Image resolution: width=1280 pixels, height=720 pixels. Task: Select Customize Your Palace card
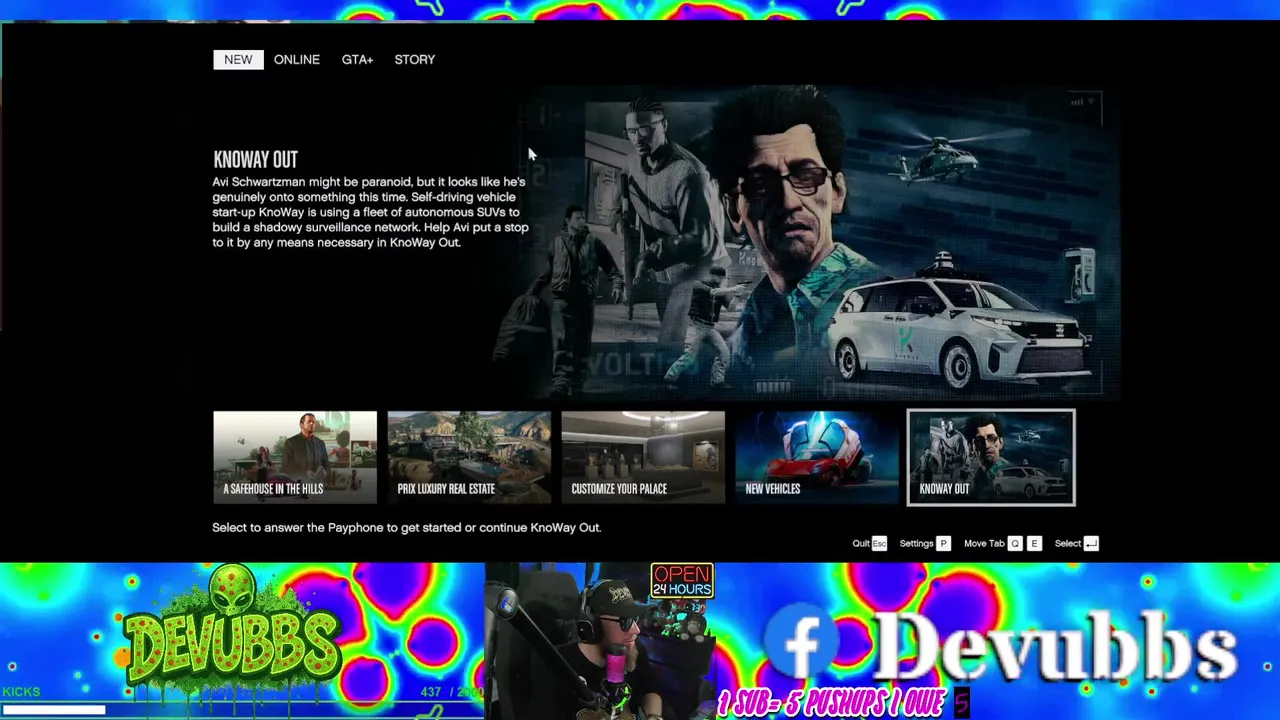point(643,457)
